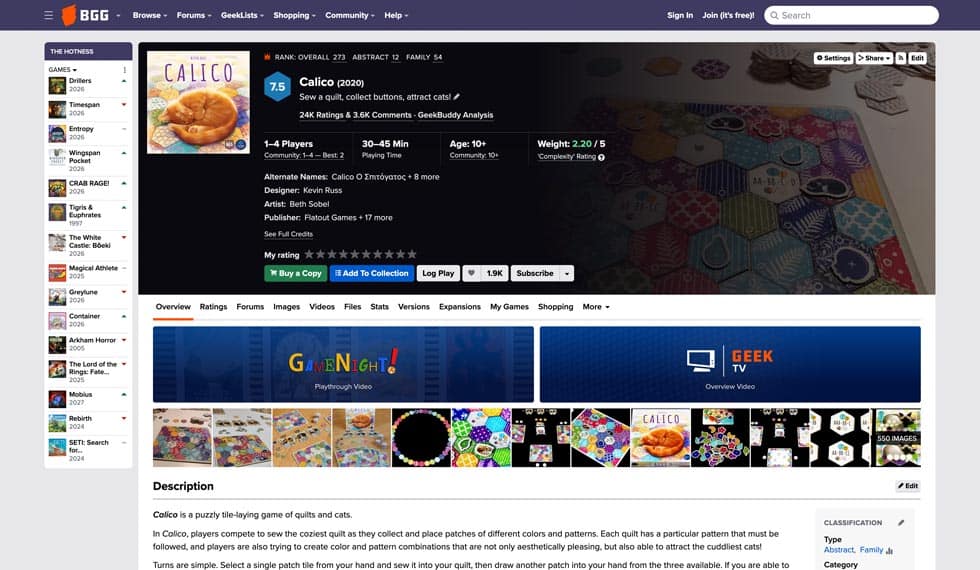Switch to the Expansions tab
This screenshot has width=980, height=570.
point(459,307)
